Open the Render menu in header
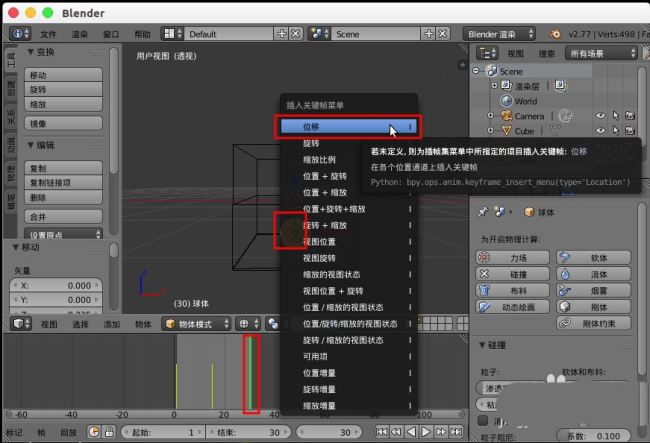650x443 pixels. coord(79,34)
